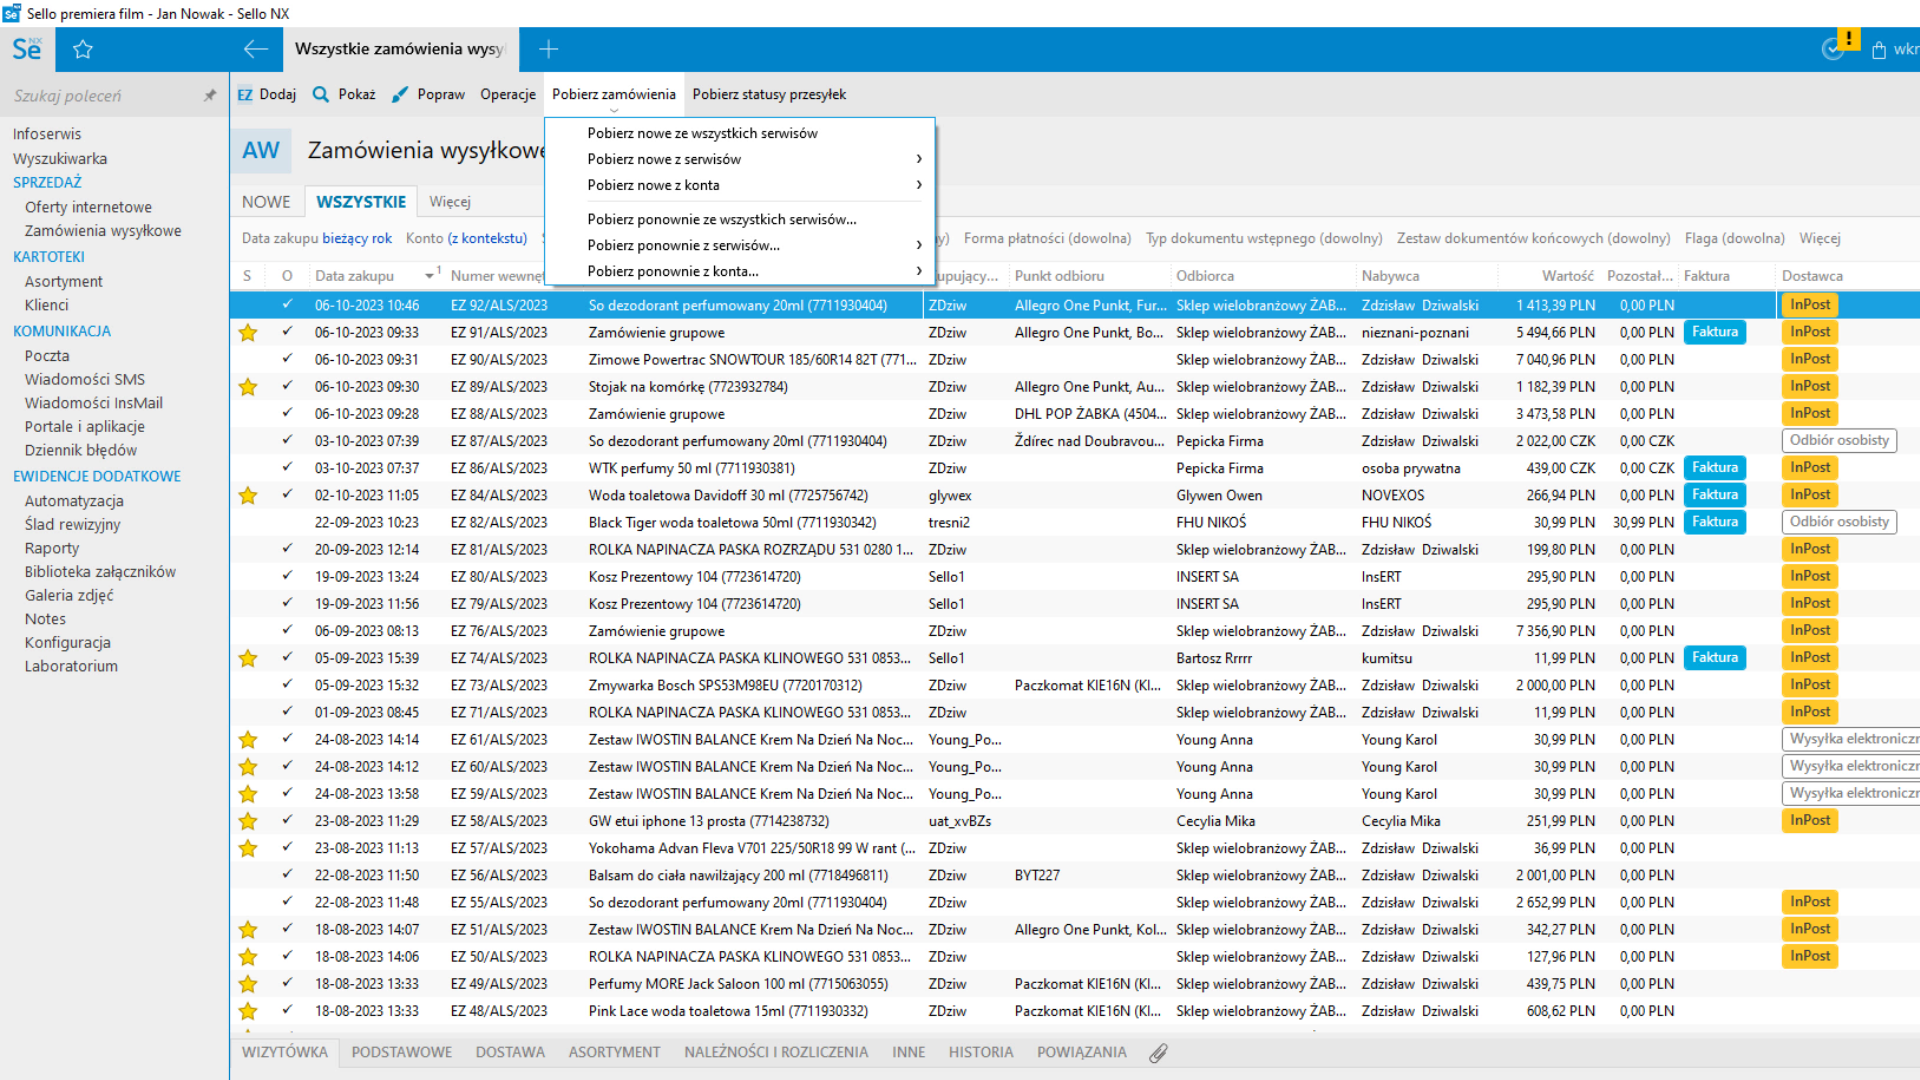
Task: Add a new tab with plus icon
Action: click(x=549, y=49)
